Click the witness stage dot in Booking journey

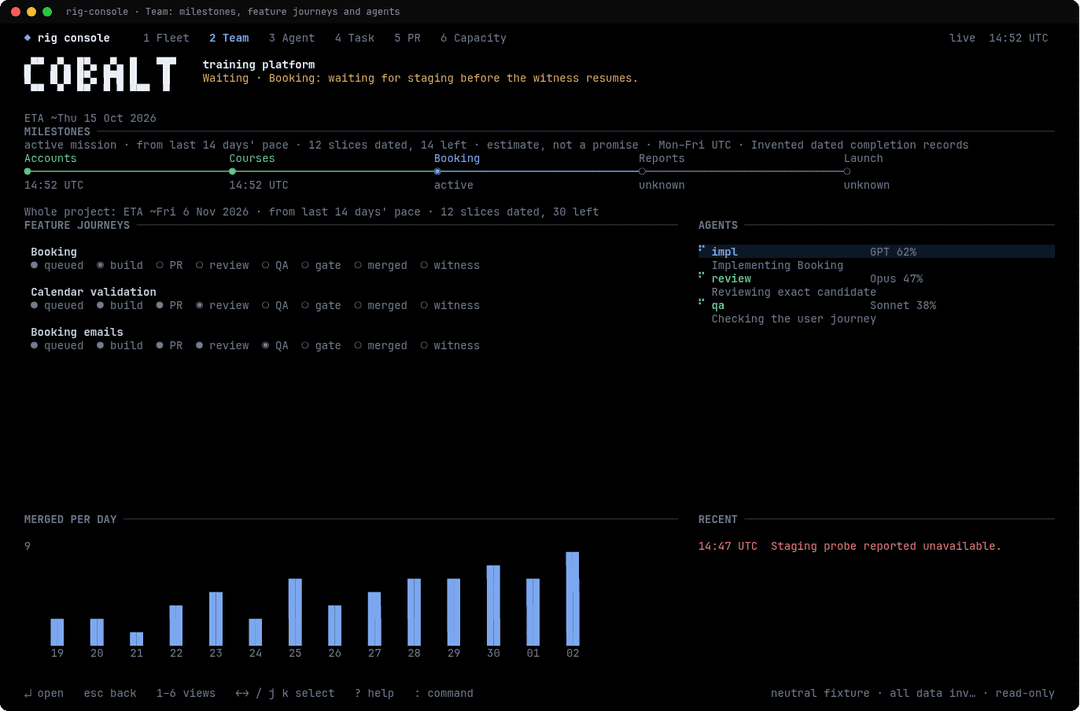[x=424, y=265]
